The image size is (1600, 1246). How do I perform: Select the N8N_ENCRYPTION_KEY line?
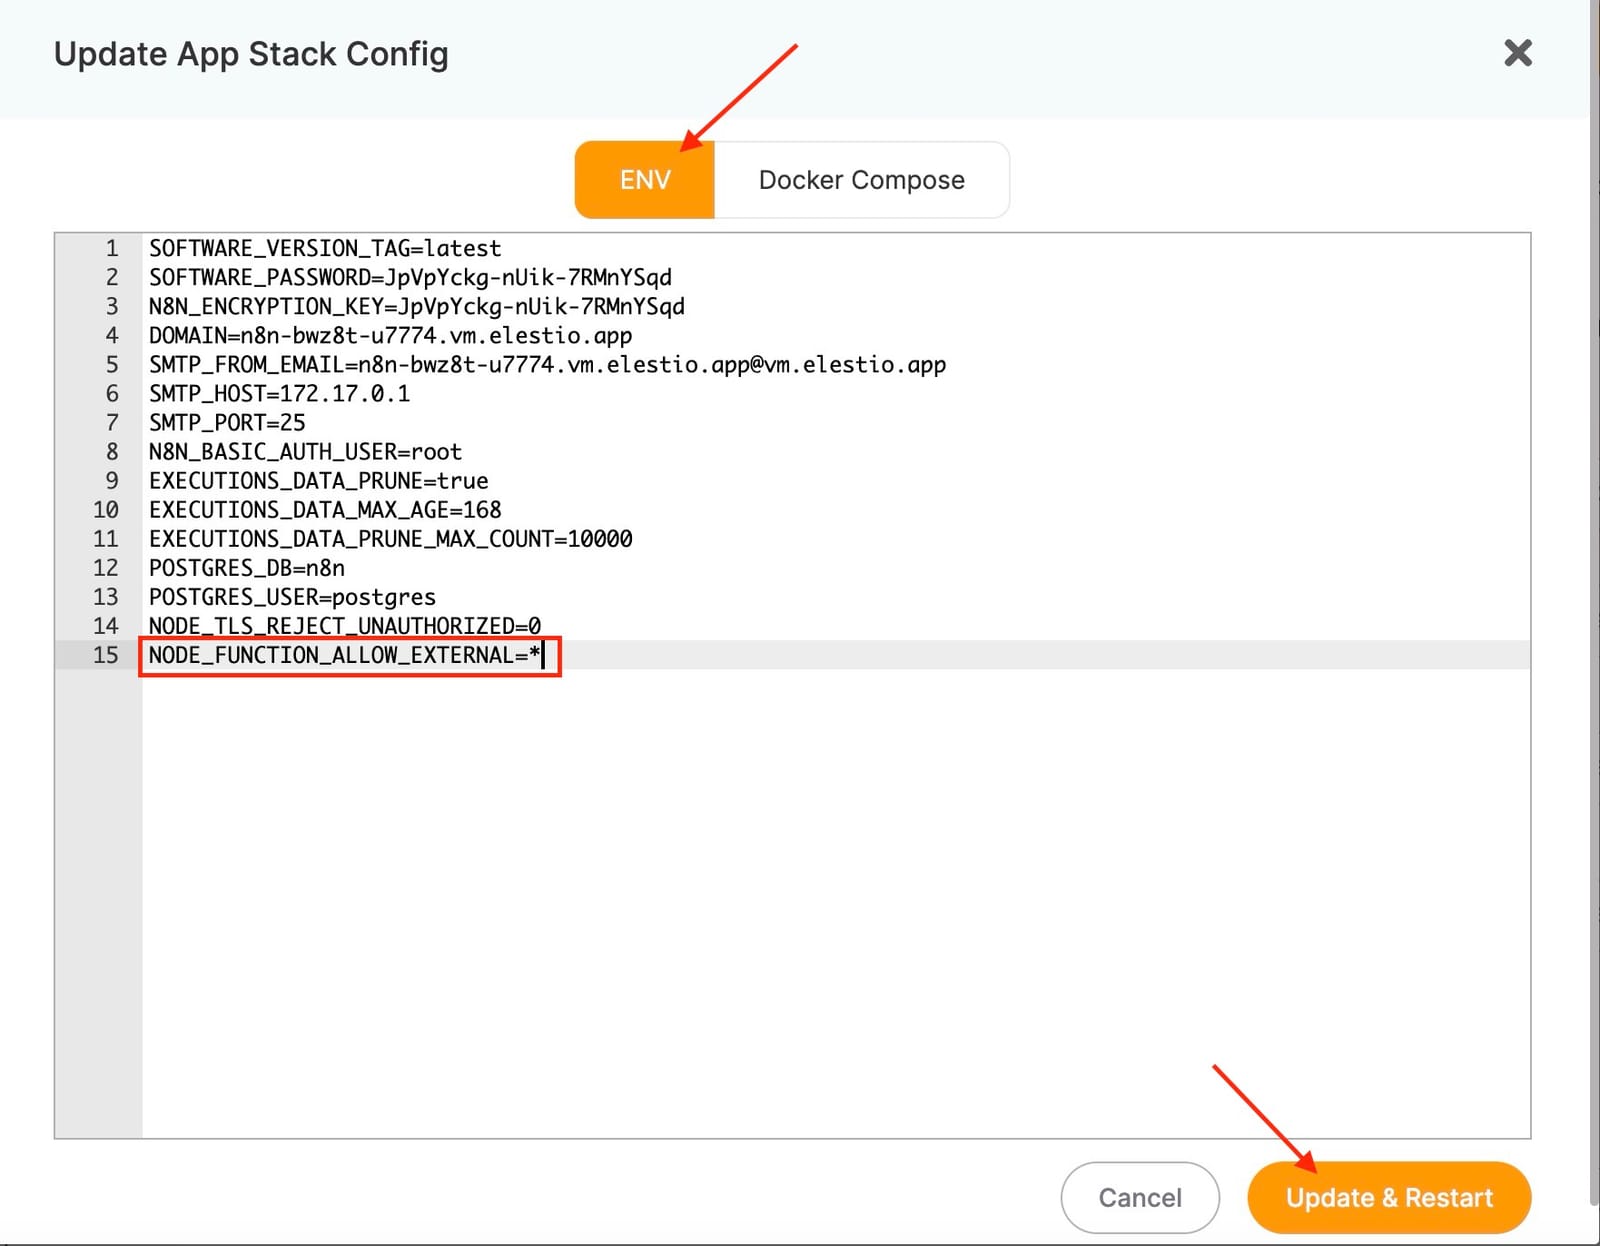tap(416, 306)
